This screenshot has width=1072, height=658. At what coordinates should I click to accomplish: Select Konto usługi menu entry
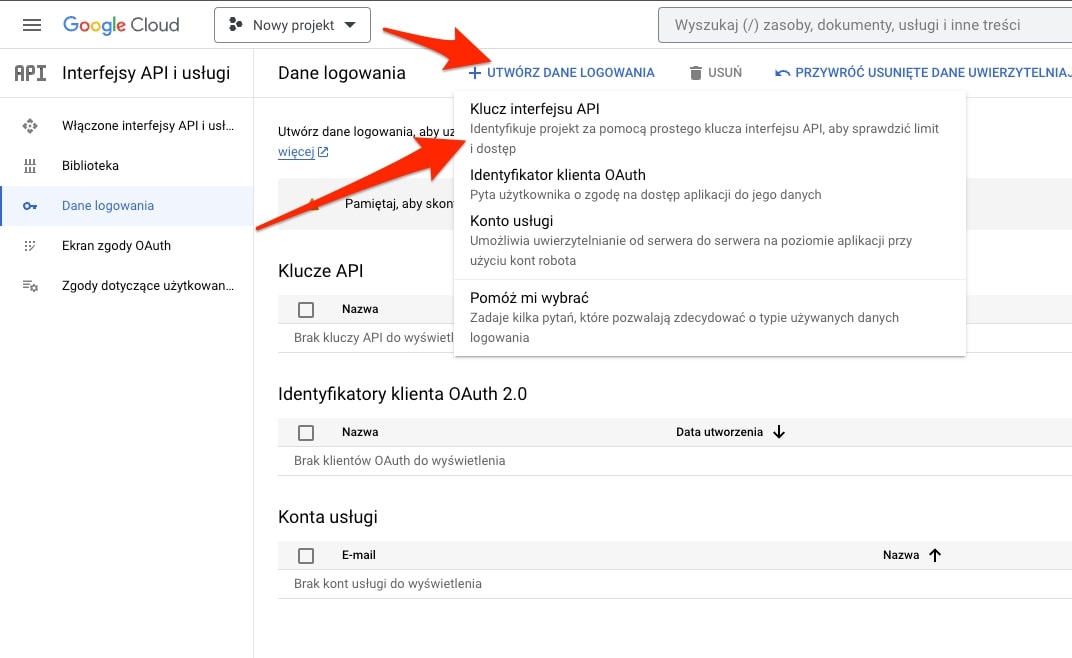512,220
